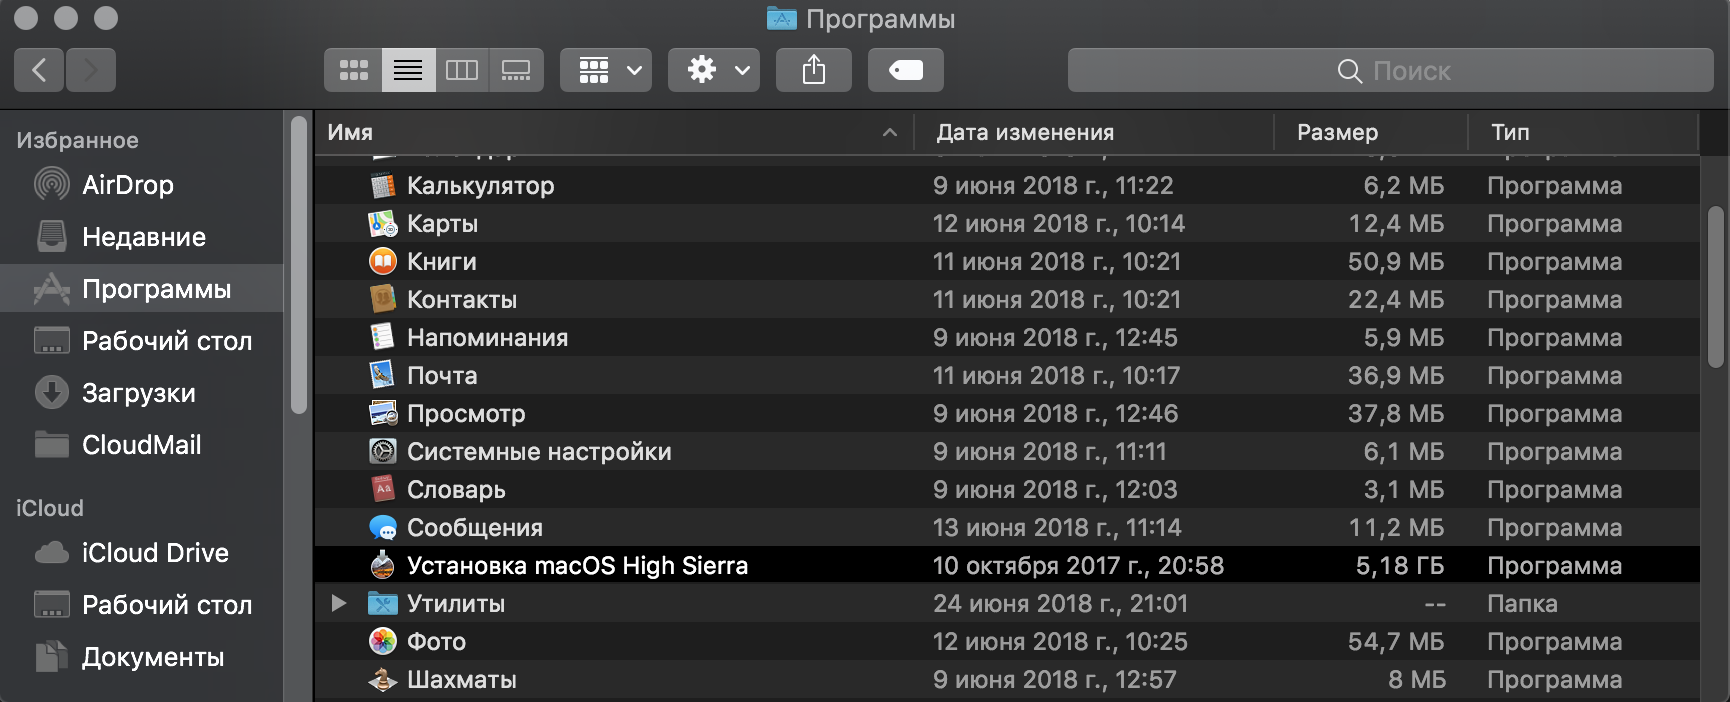Viewport: 1730px width, 702px height.
Task: Sort by the Размер column header
Action: (x=1371, y=132)
